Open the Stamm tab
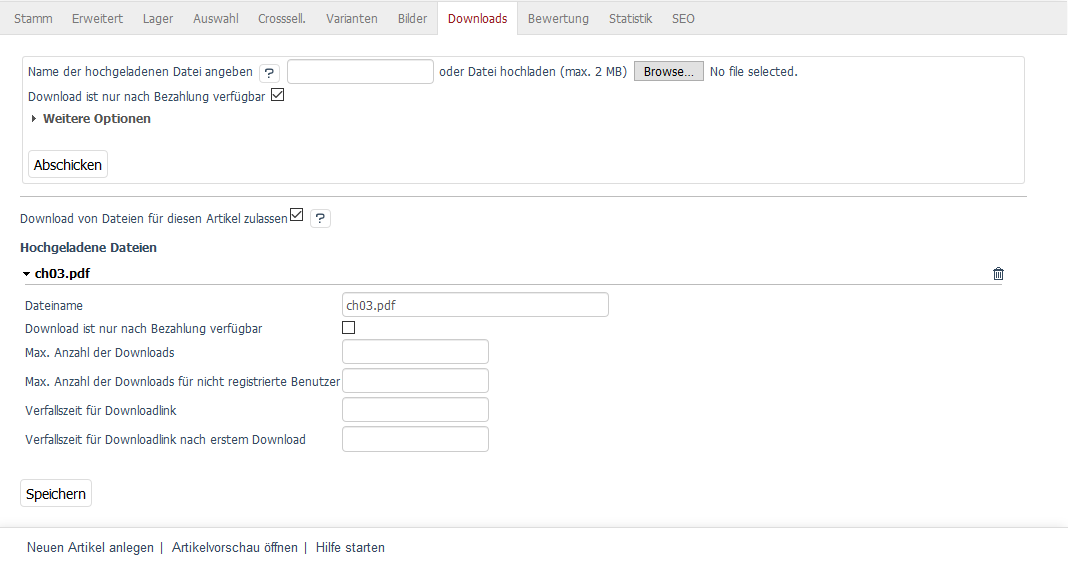 [33, 19]
